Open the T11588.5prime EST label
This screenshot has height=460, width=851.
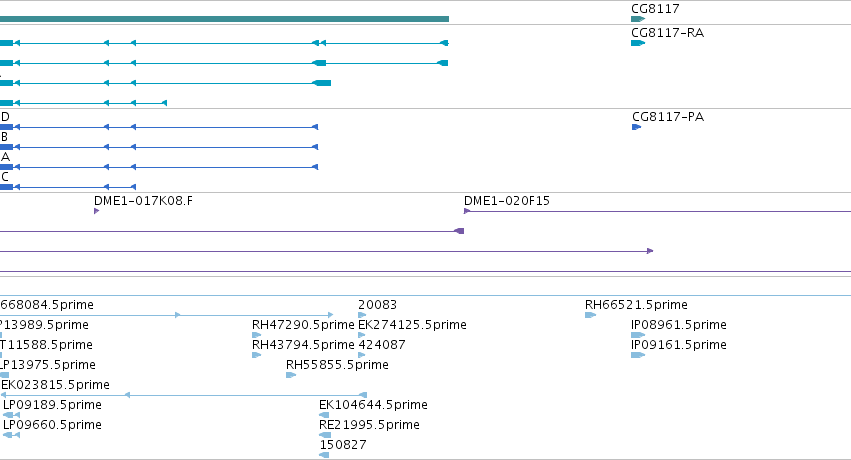click(46, 344)
